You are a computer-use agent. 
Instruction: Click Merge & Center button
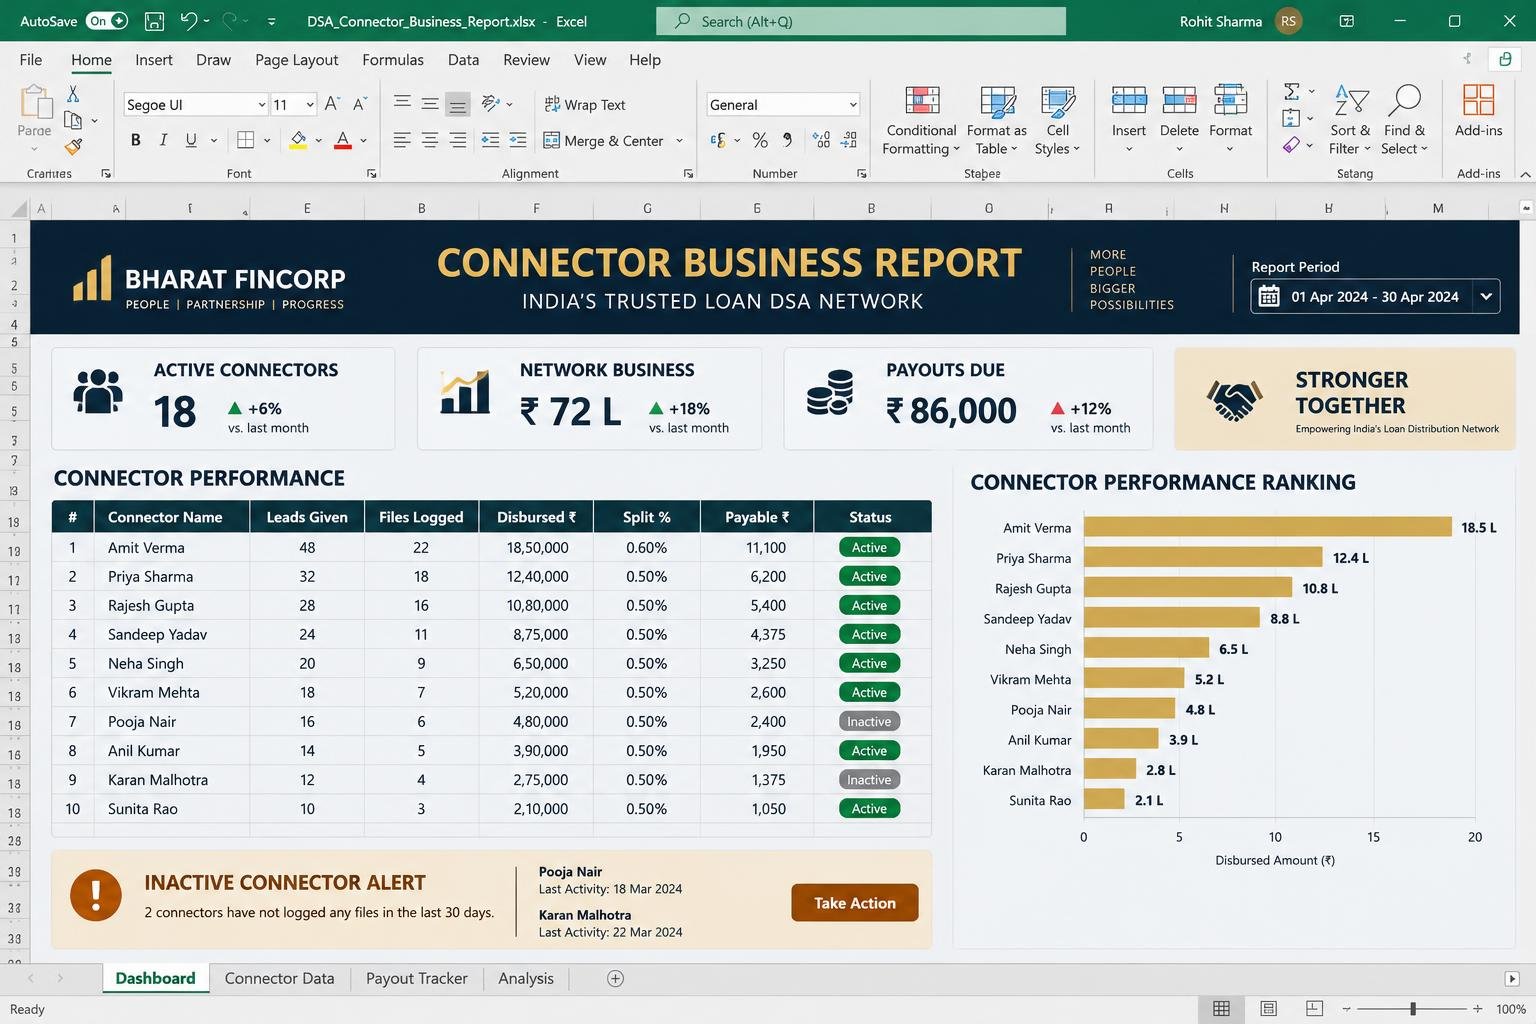point(604,141)
